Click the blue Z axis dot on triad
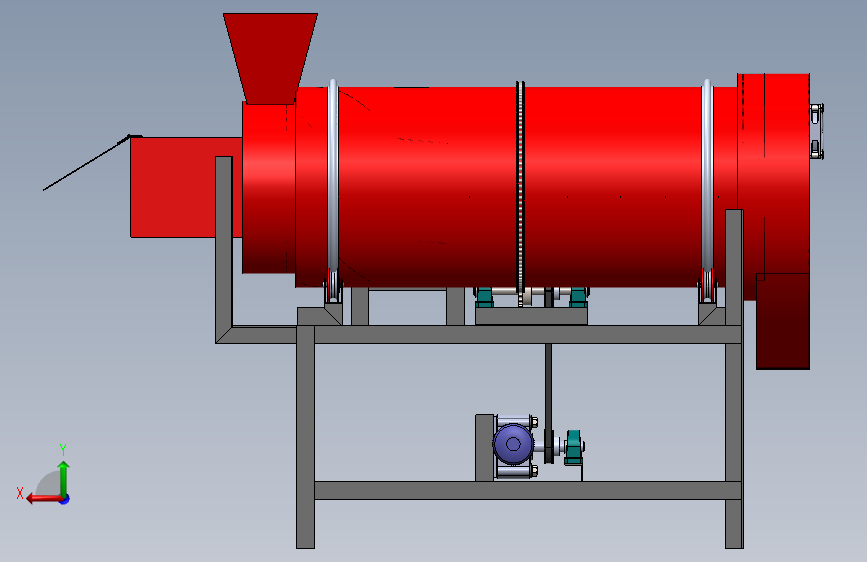Screen dimensions: 867x562 [x=65, y=499]
